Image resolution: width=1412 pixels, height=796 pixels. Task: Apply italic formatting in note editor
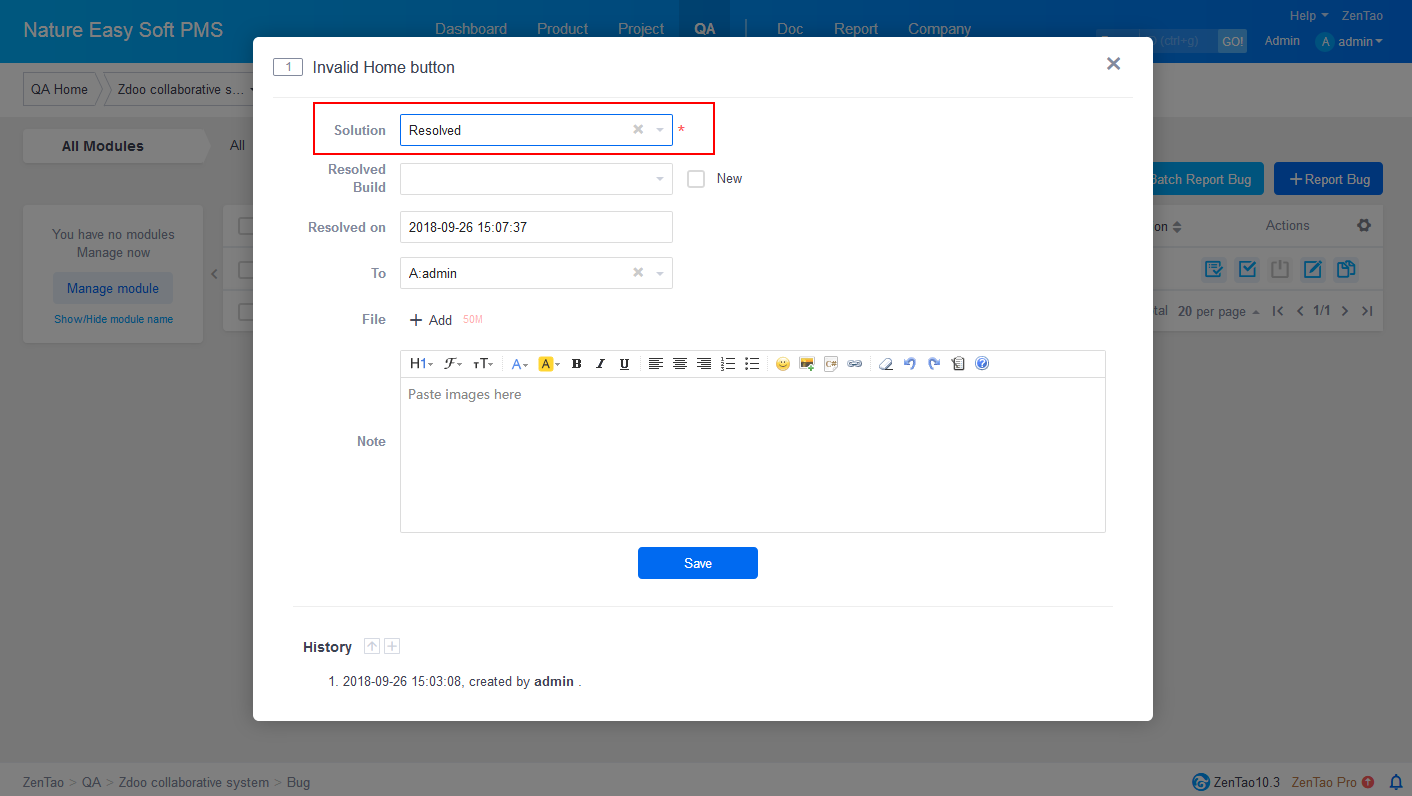pos(600,364)
